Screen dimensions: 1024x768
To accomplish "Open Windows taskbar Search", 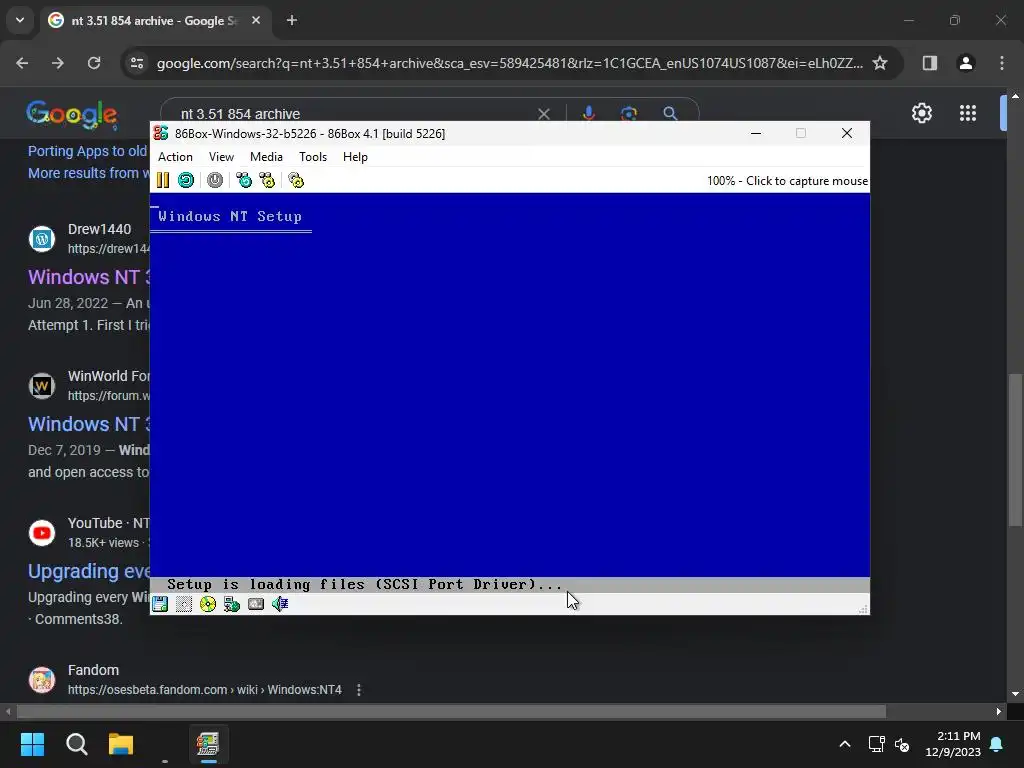I will click(76, 744).
